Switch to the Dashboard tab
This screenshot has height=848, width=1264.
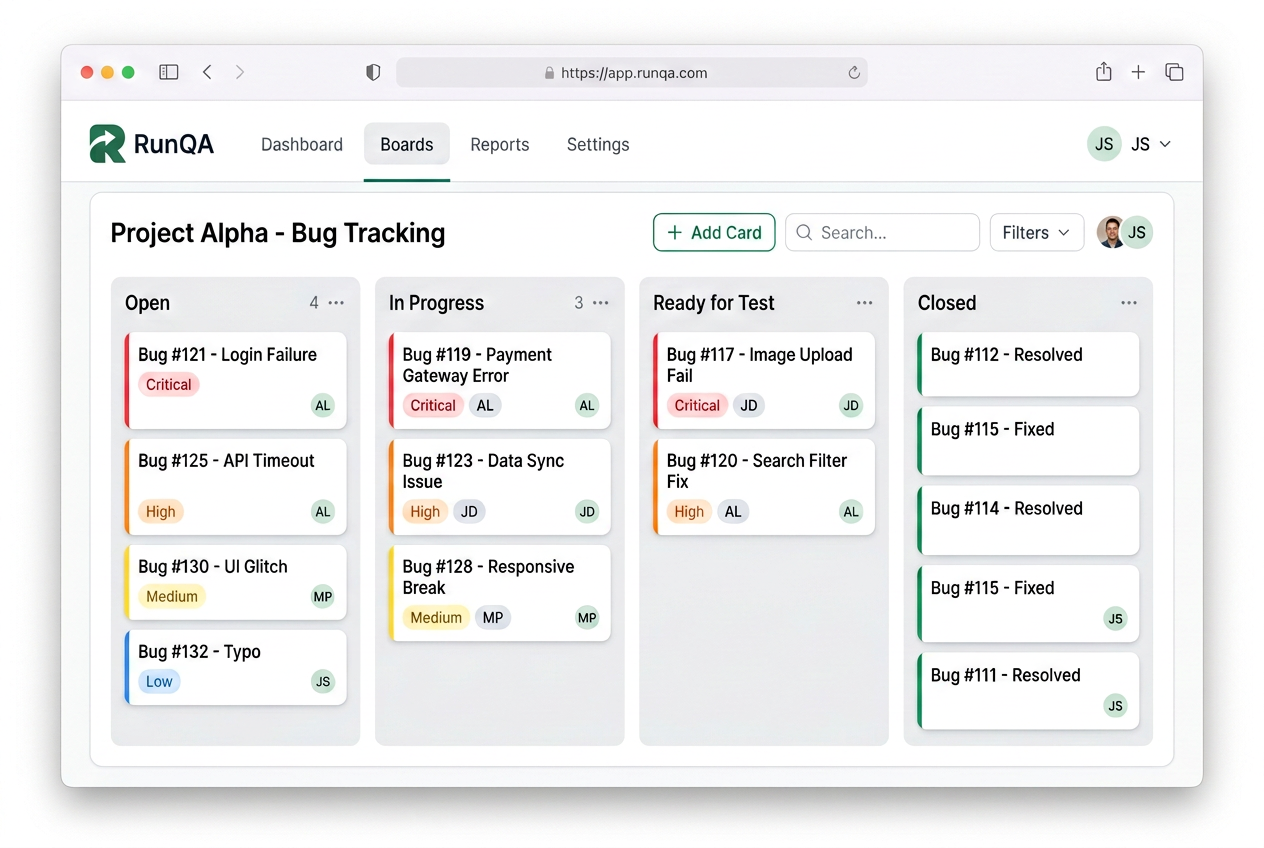pos(302,144)
